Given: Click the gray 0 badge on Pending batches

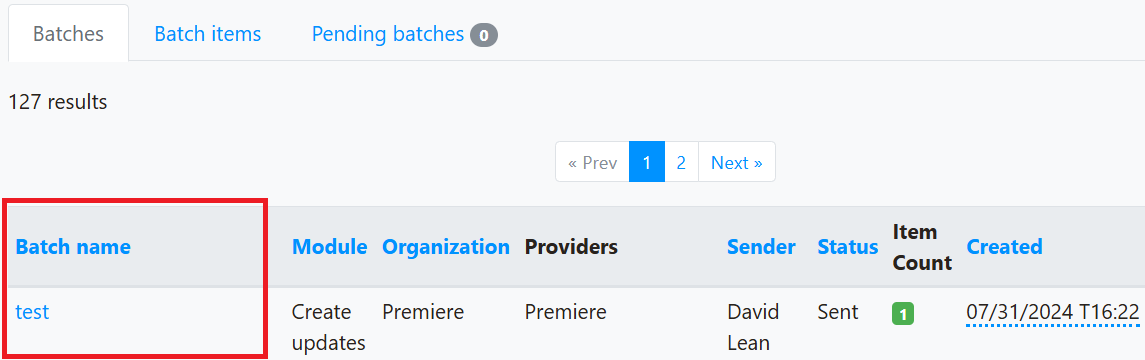Looking at the screenshot, I should point(483,35).
